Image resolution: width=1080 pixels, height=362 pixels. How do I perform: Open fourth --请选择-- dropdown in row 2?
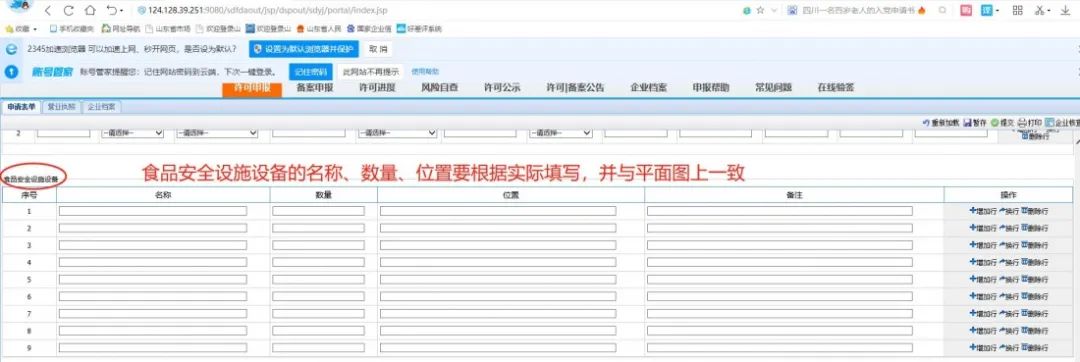(560, 133)
